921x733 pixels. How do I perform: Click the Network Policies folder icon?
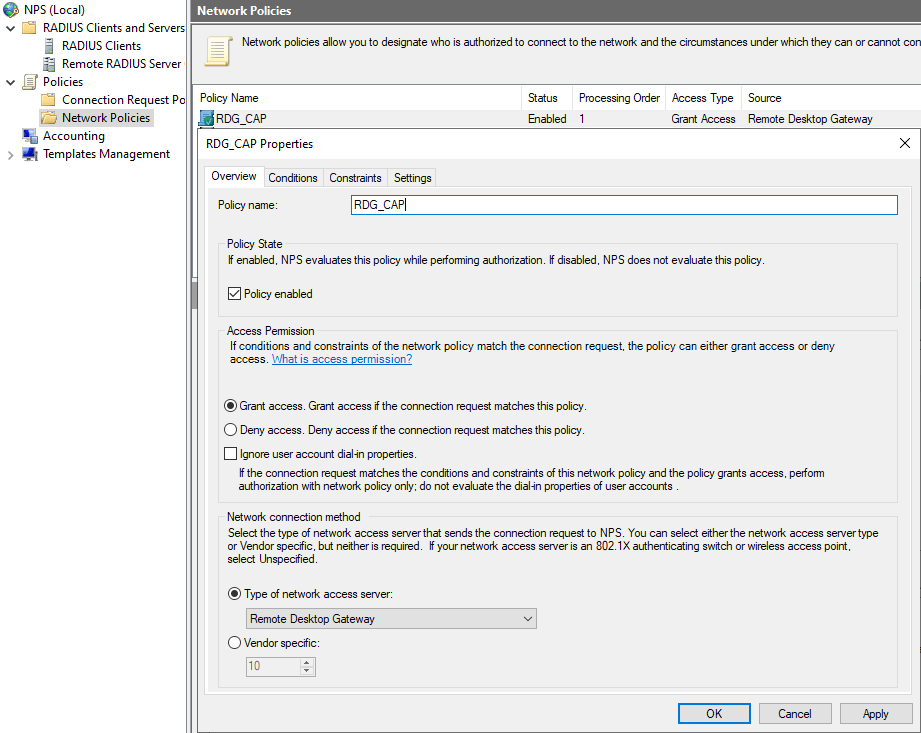pyautogui.click(x=49, y=118)
